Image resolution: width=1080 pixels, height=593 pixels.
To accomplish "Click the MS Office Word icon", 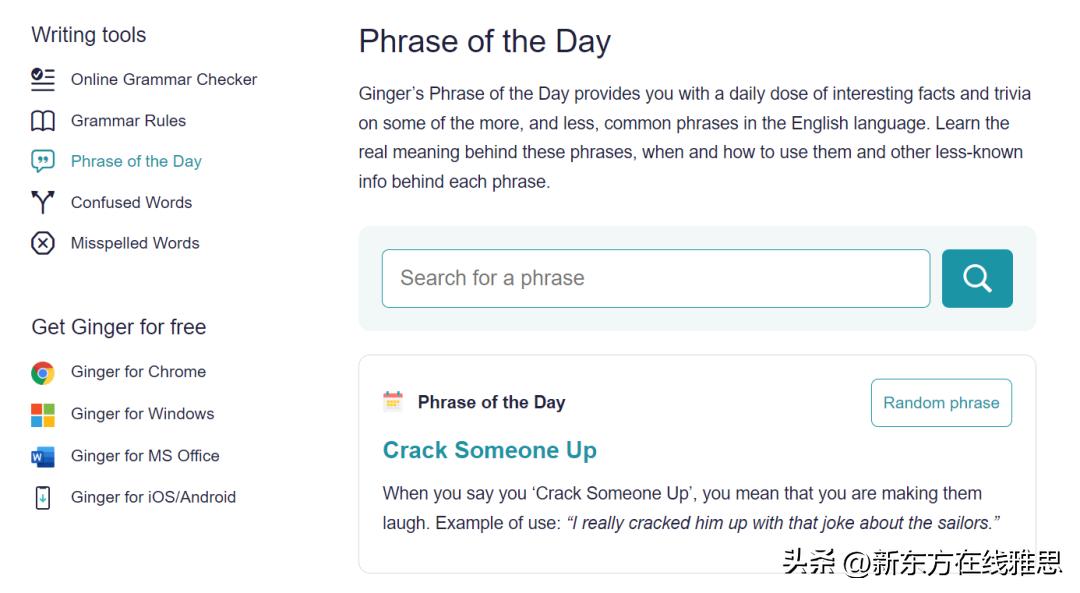I will [x=43, y=457].
